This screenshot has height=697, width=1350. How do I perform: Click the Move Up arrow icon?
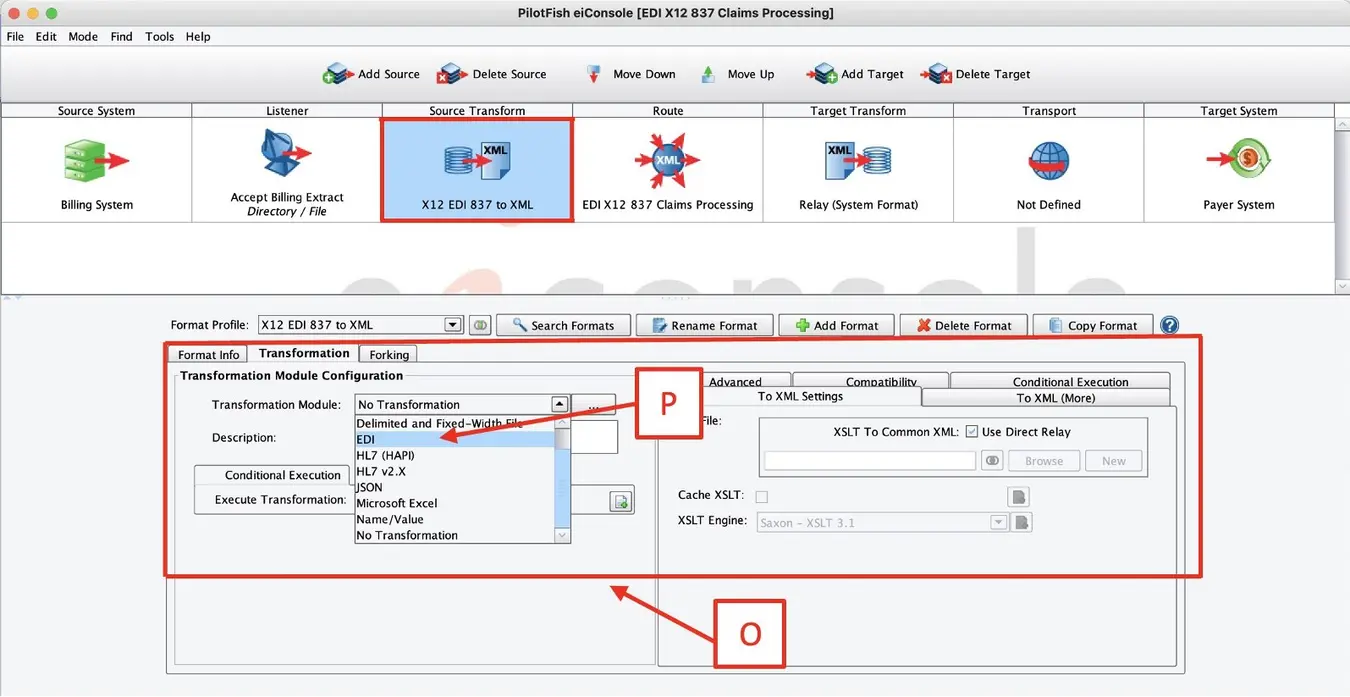tap(708, 74)
